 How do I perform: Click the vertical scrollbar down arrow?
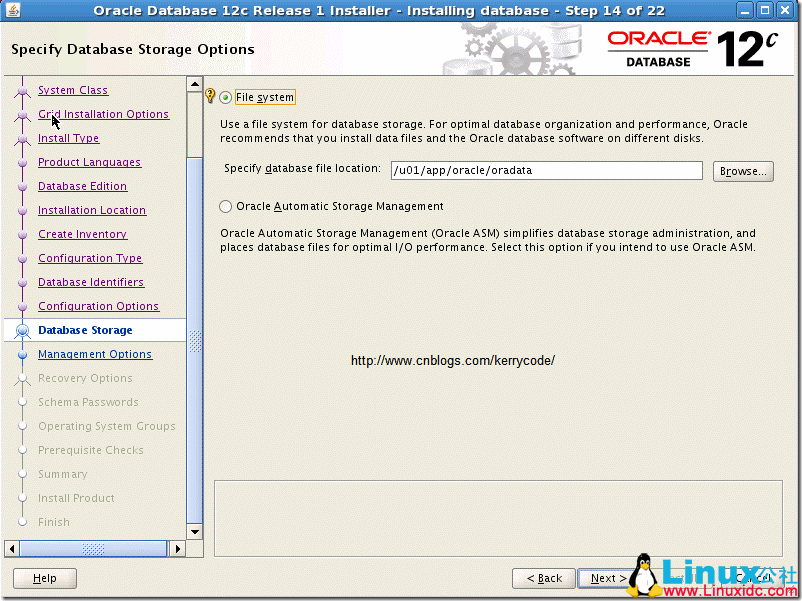(x=195, y=531)
